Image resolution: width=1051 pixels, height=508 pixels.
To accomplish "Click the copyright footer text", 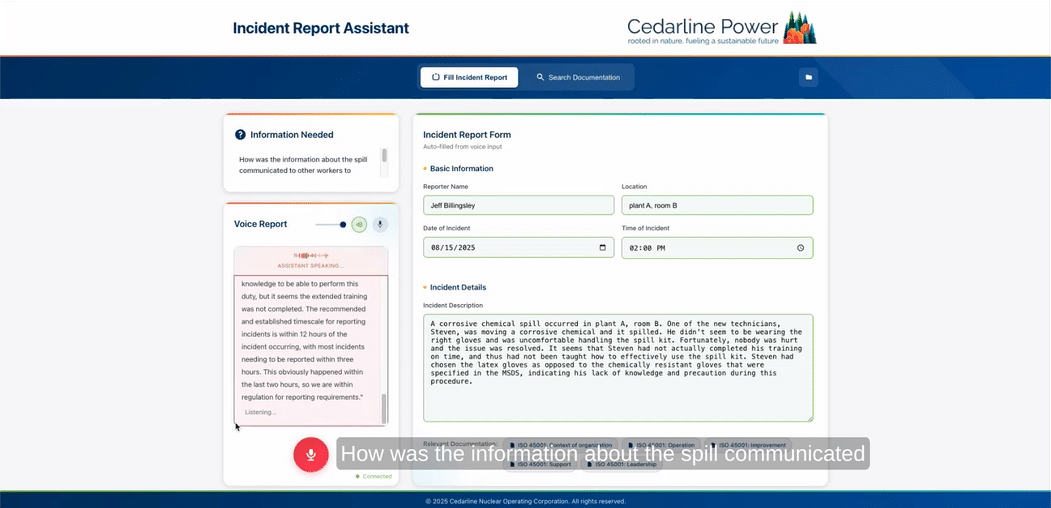I will [526, 501].
